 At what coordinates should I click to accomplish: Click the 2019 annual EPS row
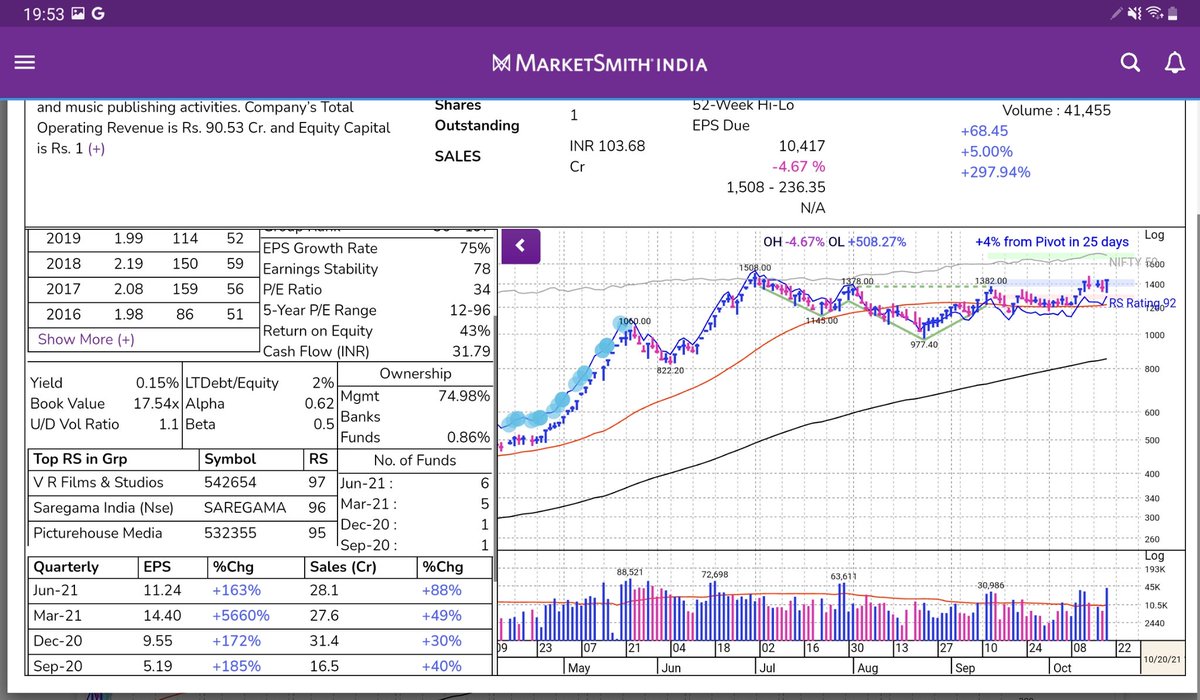[x=143, y=238]
